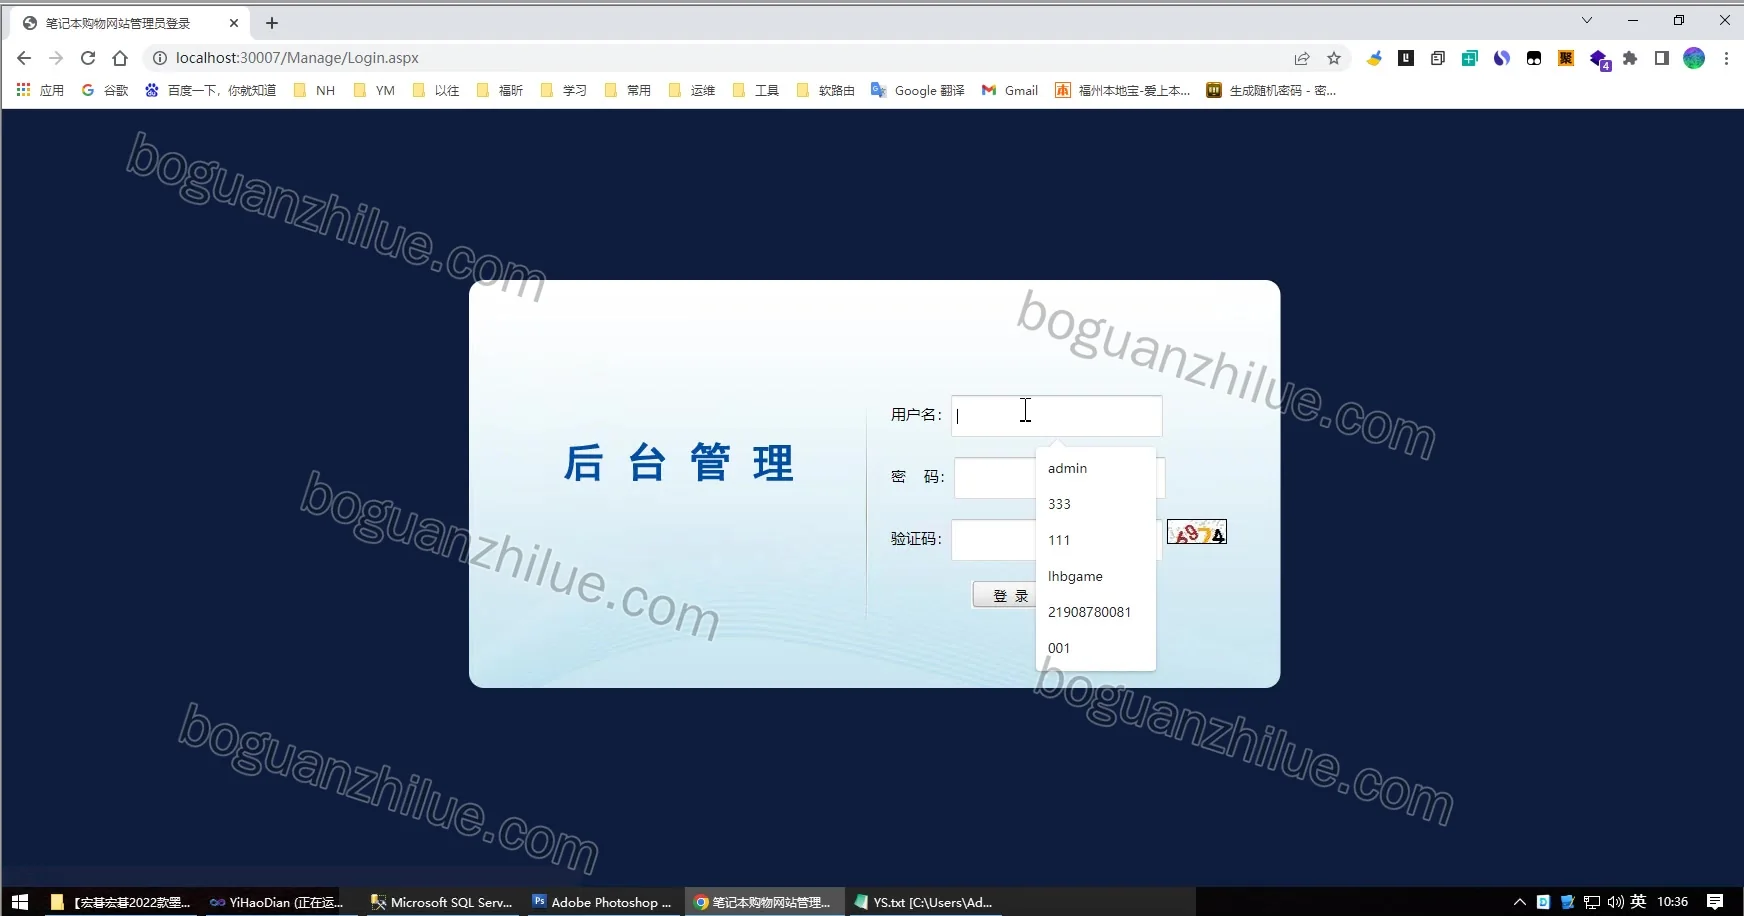Open the NH bookmark folder
The image size is (1744, 916).
pos(315,90)
